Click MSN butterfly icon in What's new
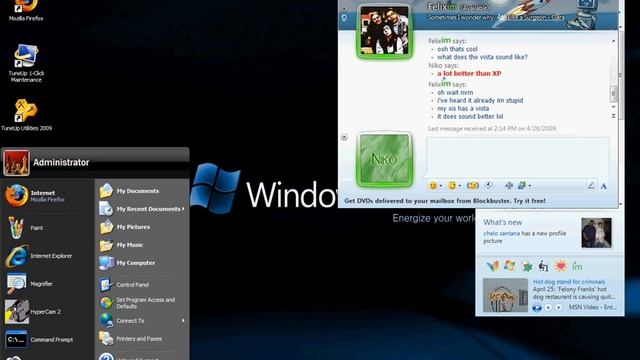640x360 pixels. (493, 267)
